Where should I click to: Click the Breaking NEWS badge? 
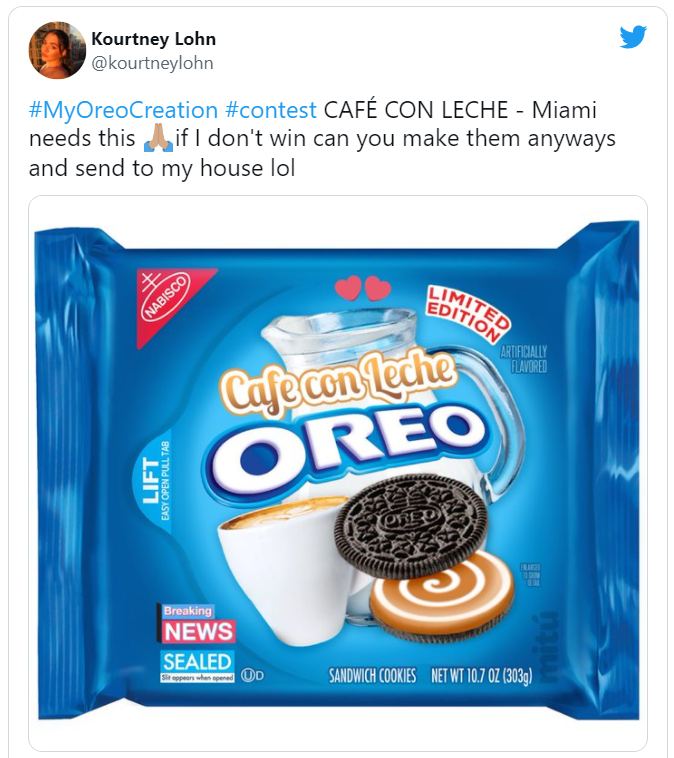(x=198, y=624)
